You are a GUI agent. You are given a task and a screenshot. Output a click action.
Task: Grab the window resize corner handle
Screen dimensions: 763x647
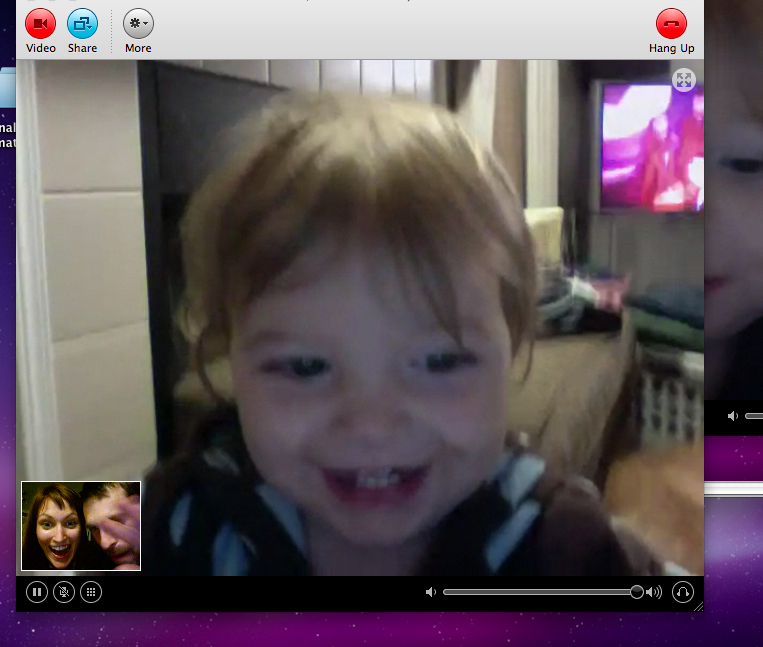point(698,606)
